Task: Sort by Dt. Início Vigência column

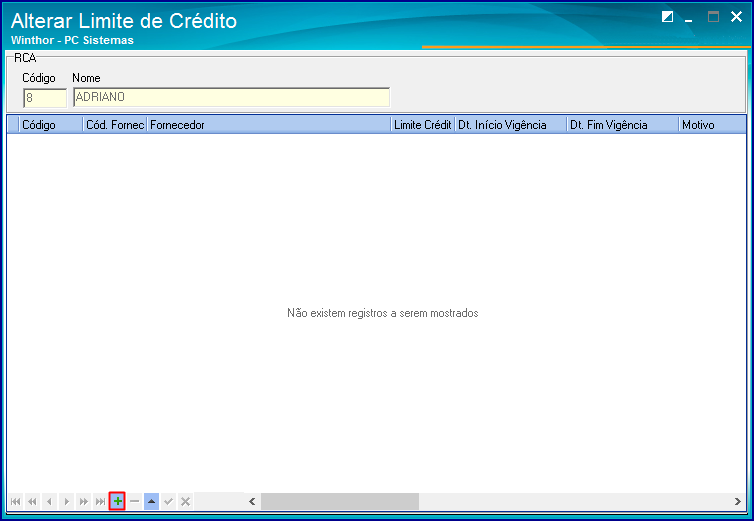Action: (511, 125)
